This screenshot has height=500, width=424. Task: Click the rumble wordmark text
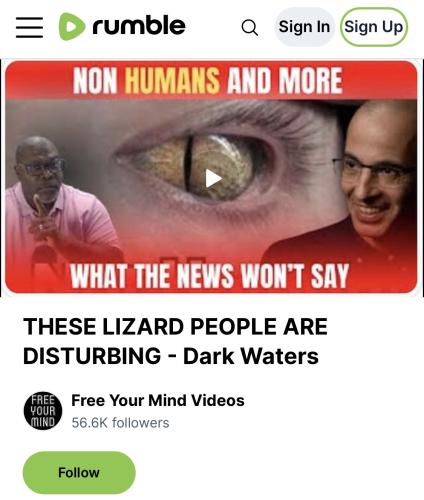point(139,26)
